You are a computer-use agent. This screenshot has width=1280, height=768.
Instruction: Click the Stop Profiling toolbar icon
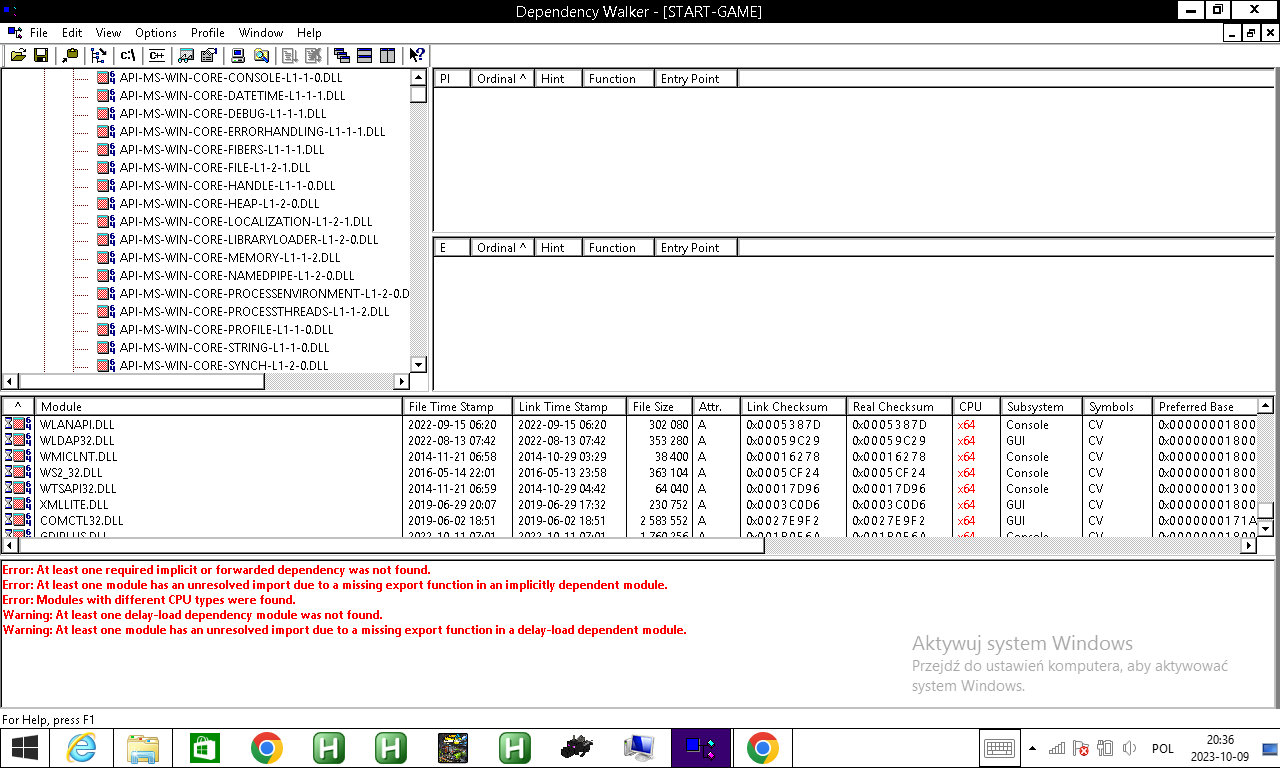tap(313, 55)
